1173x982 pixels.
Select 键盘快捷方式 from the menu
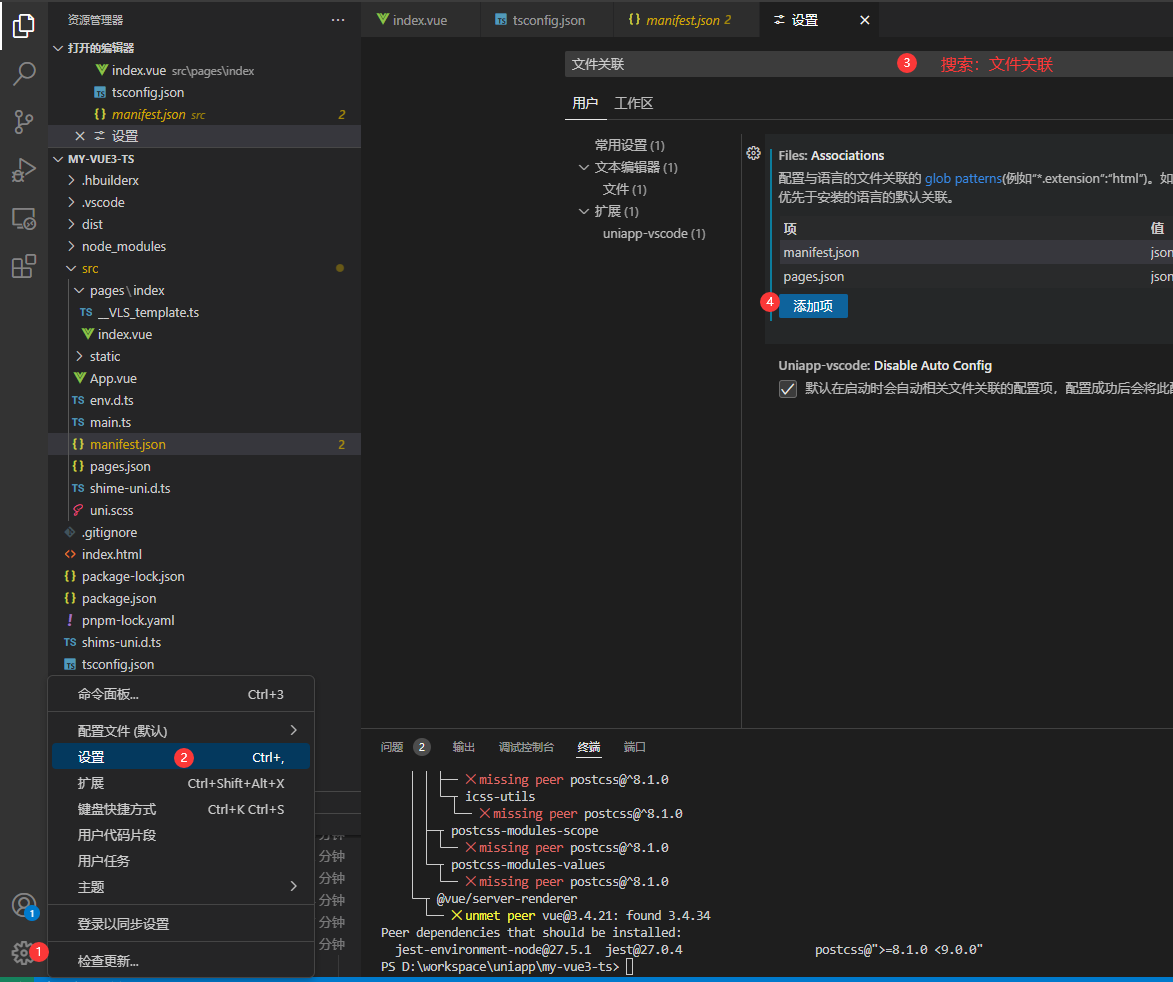[117, 809]
